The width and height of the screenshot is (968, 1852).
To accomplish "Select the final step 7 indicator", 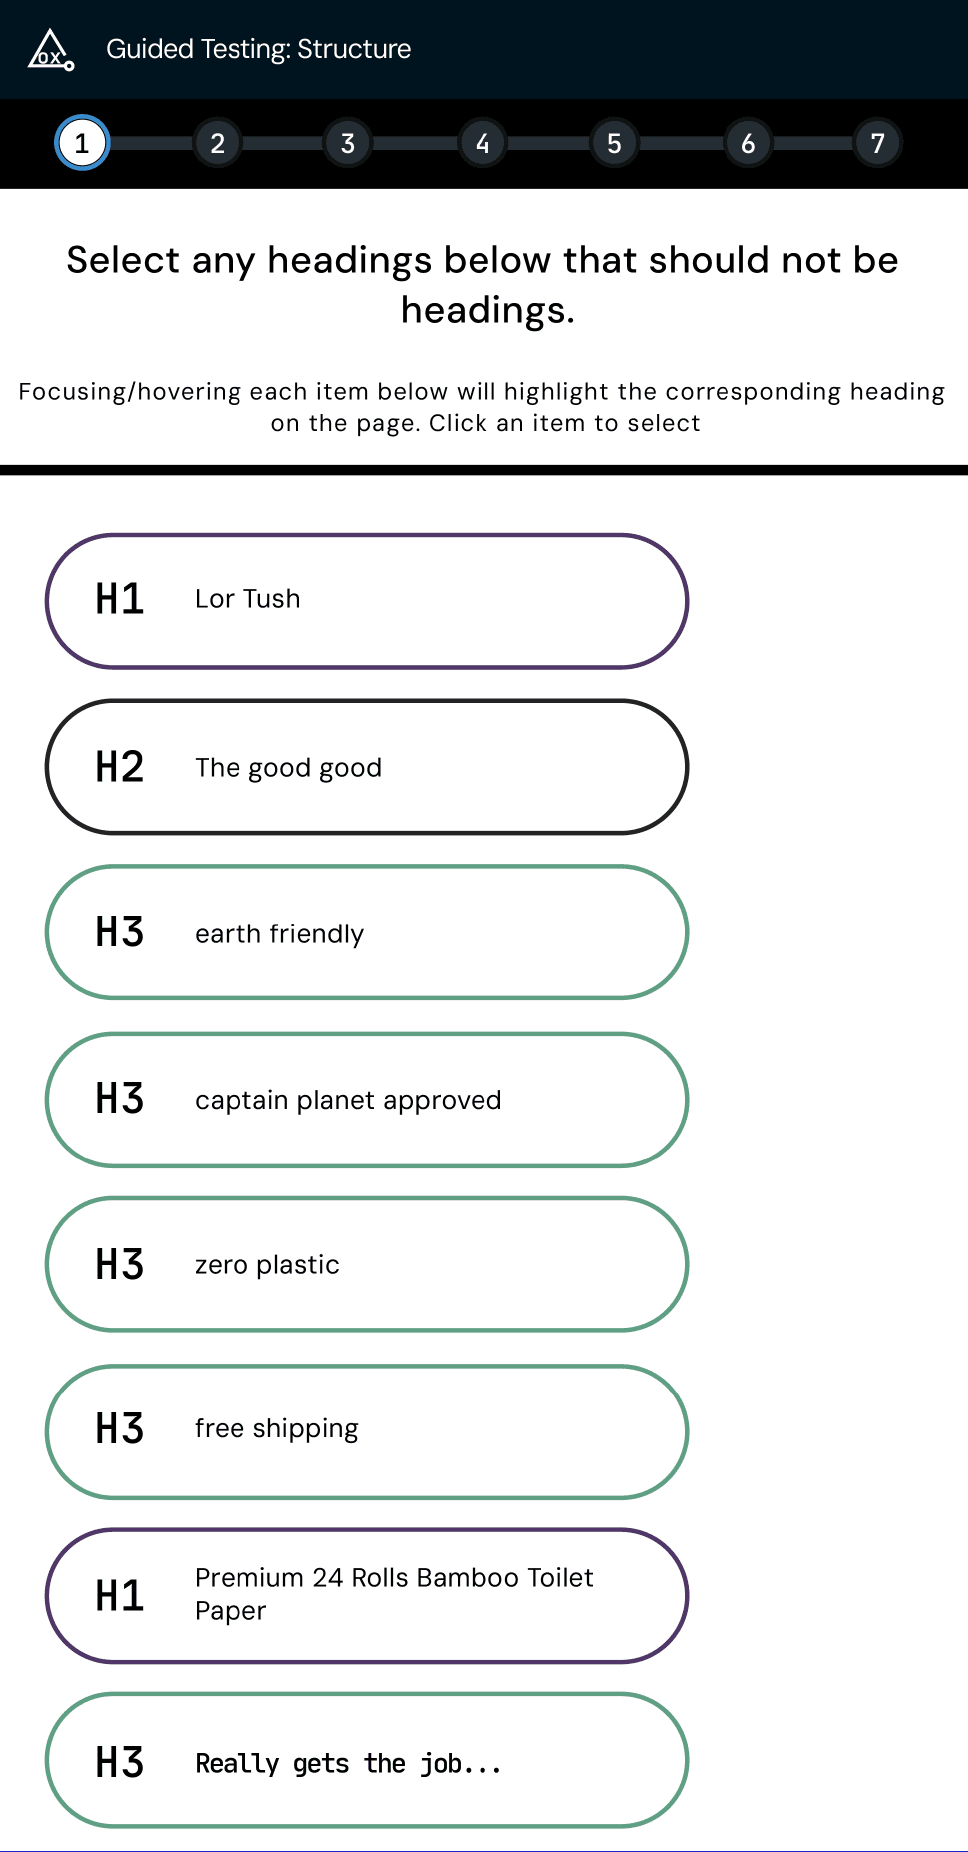I will point(877,143).
